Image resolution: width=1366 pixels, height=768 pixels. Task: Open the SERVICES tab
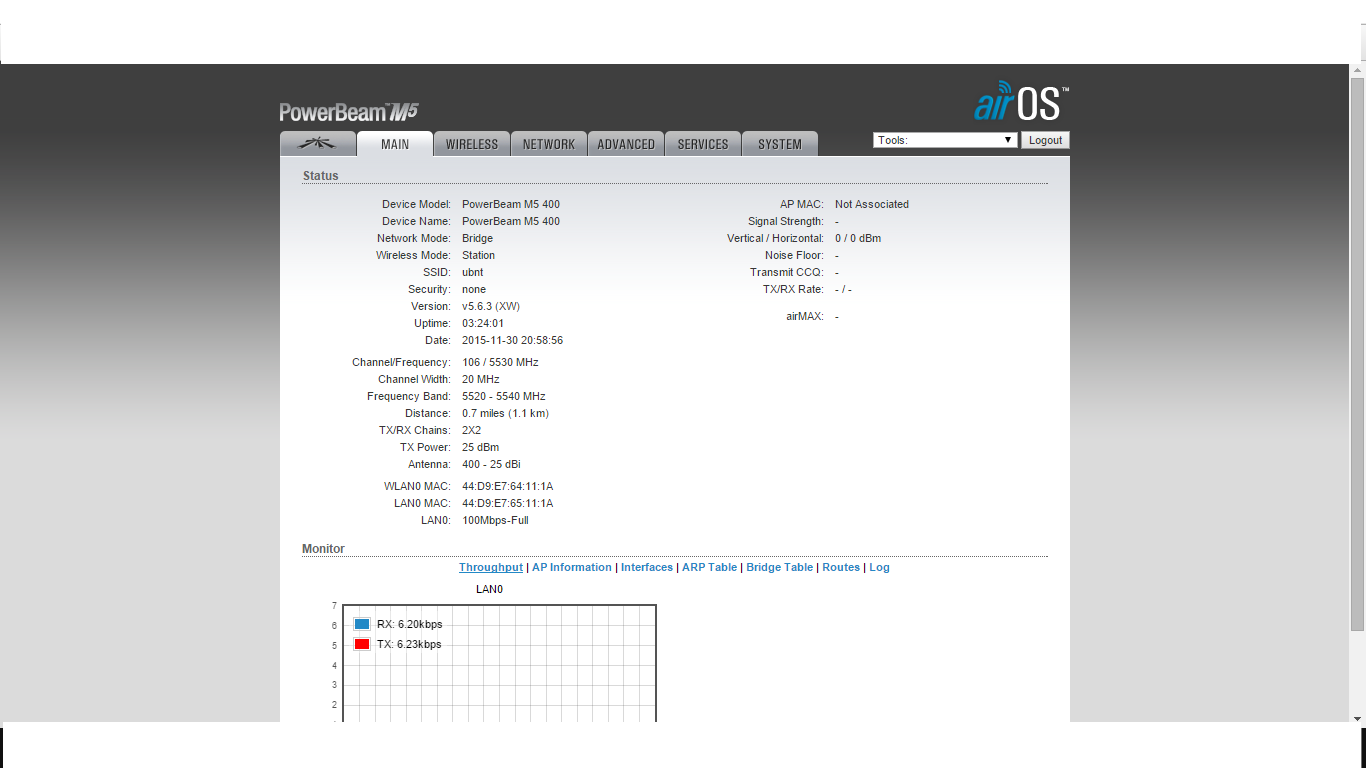pyautogui.click(x=703, y=144)
